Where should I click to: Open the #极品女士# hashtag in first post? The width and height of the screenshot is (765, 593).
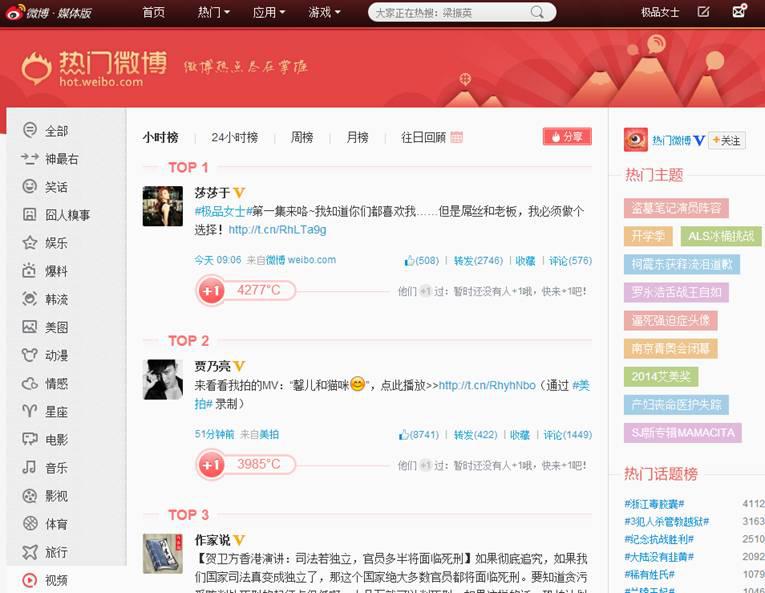point(223,211)
